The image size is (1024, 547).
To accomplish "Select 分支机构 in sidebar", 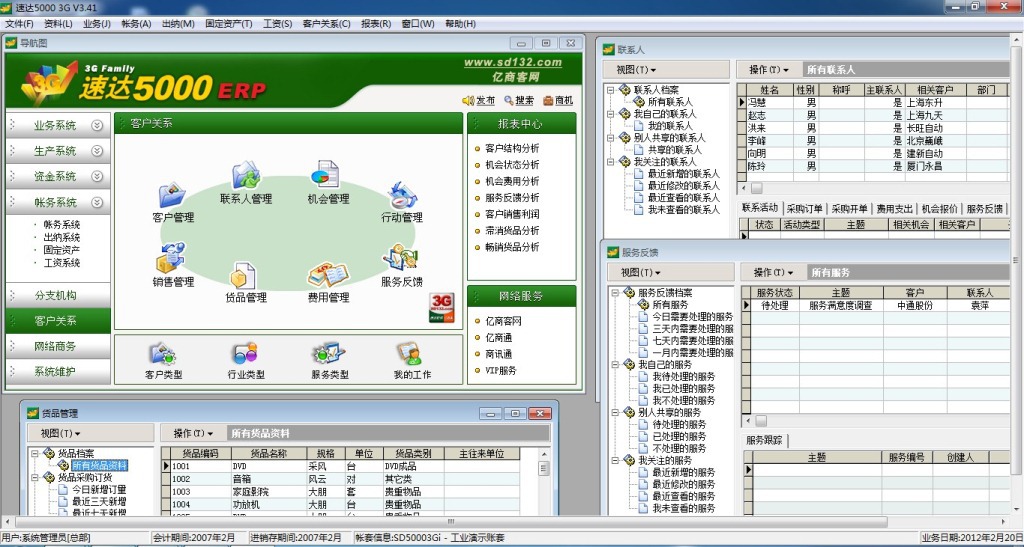I will [x=56, y=295].
